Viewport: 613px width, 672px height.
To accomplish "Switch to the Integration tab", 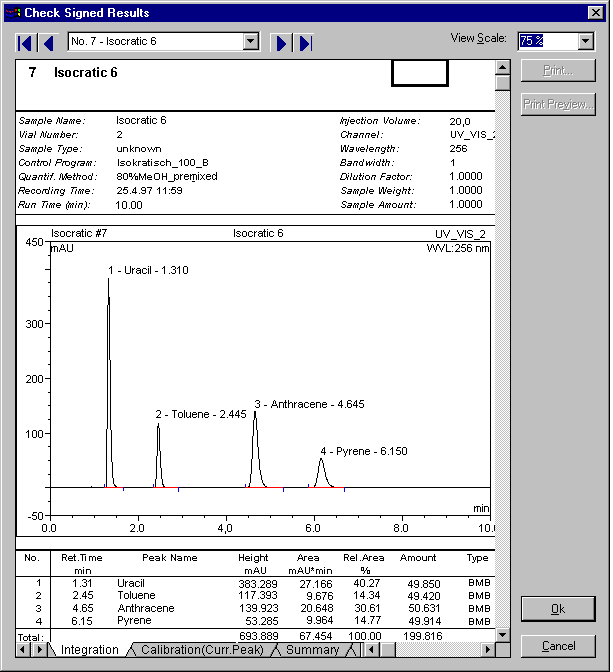I will pos(89,650).
